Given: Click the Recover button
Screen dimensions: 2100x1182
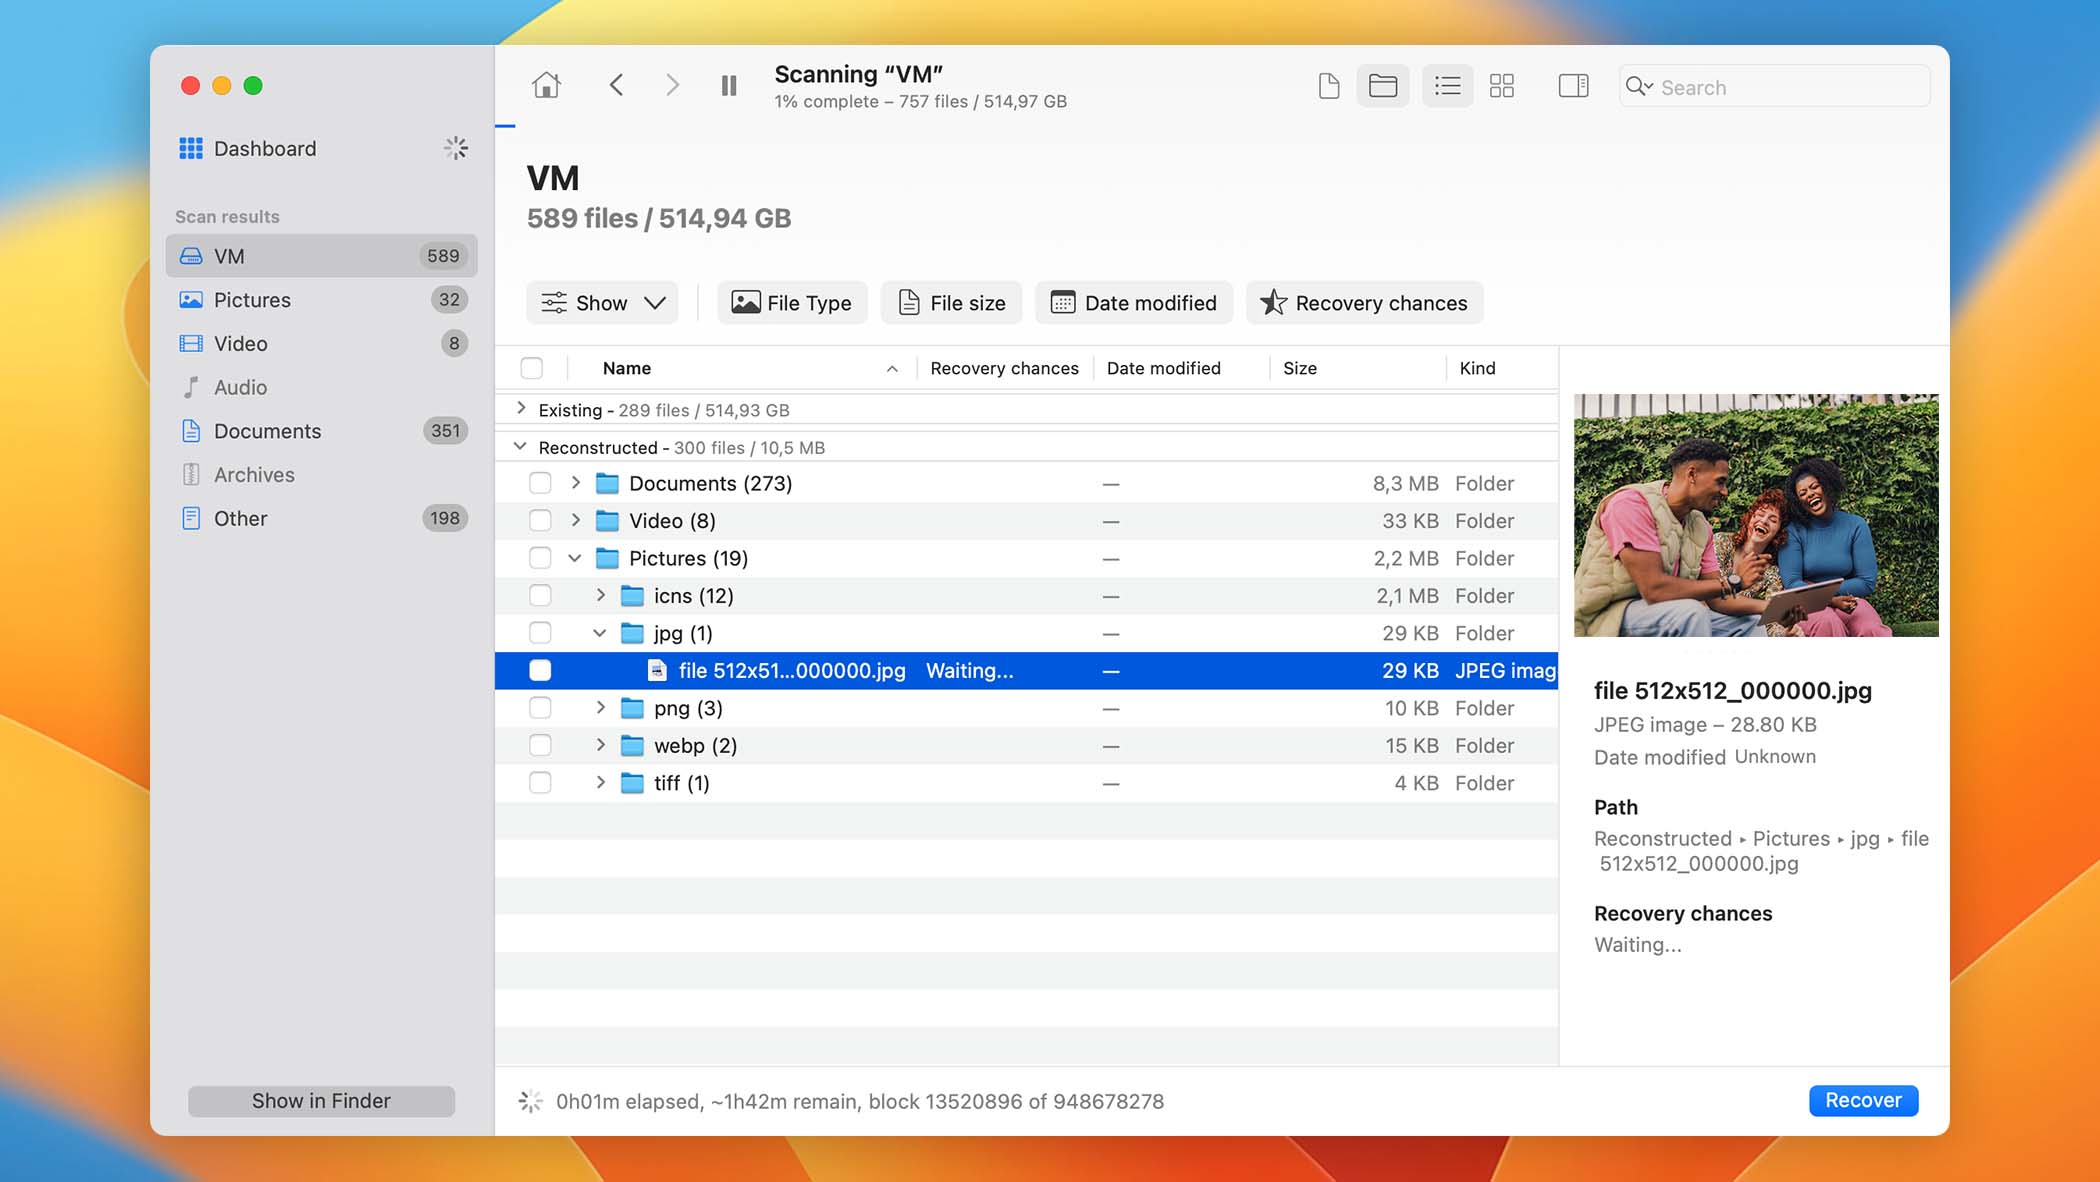Looking at the screenshot, I should coord(1863,1100).
